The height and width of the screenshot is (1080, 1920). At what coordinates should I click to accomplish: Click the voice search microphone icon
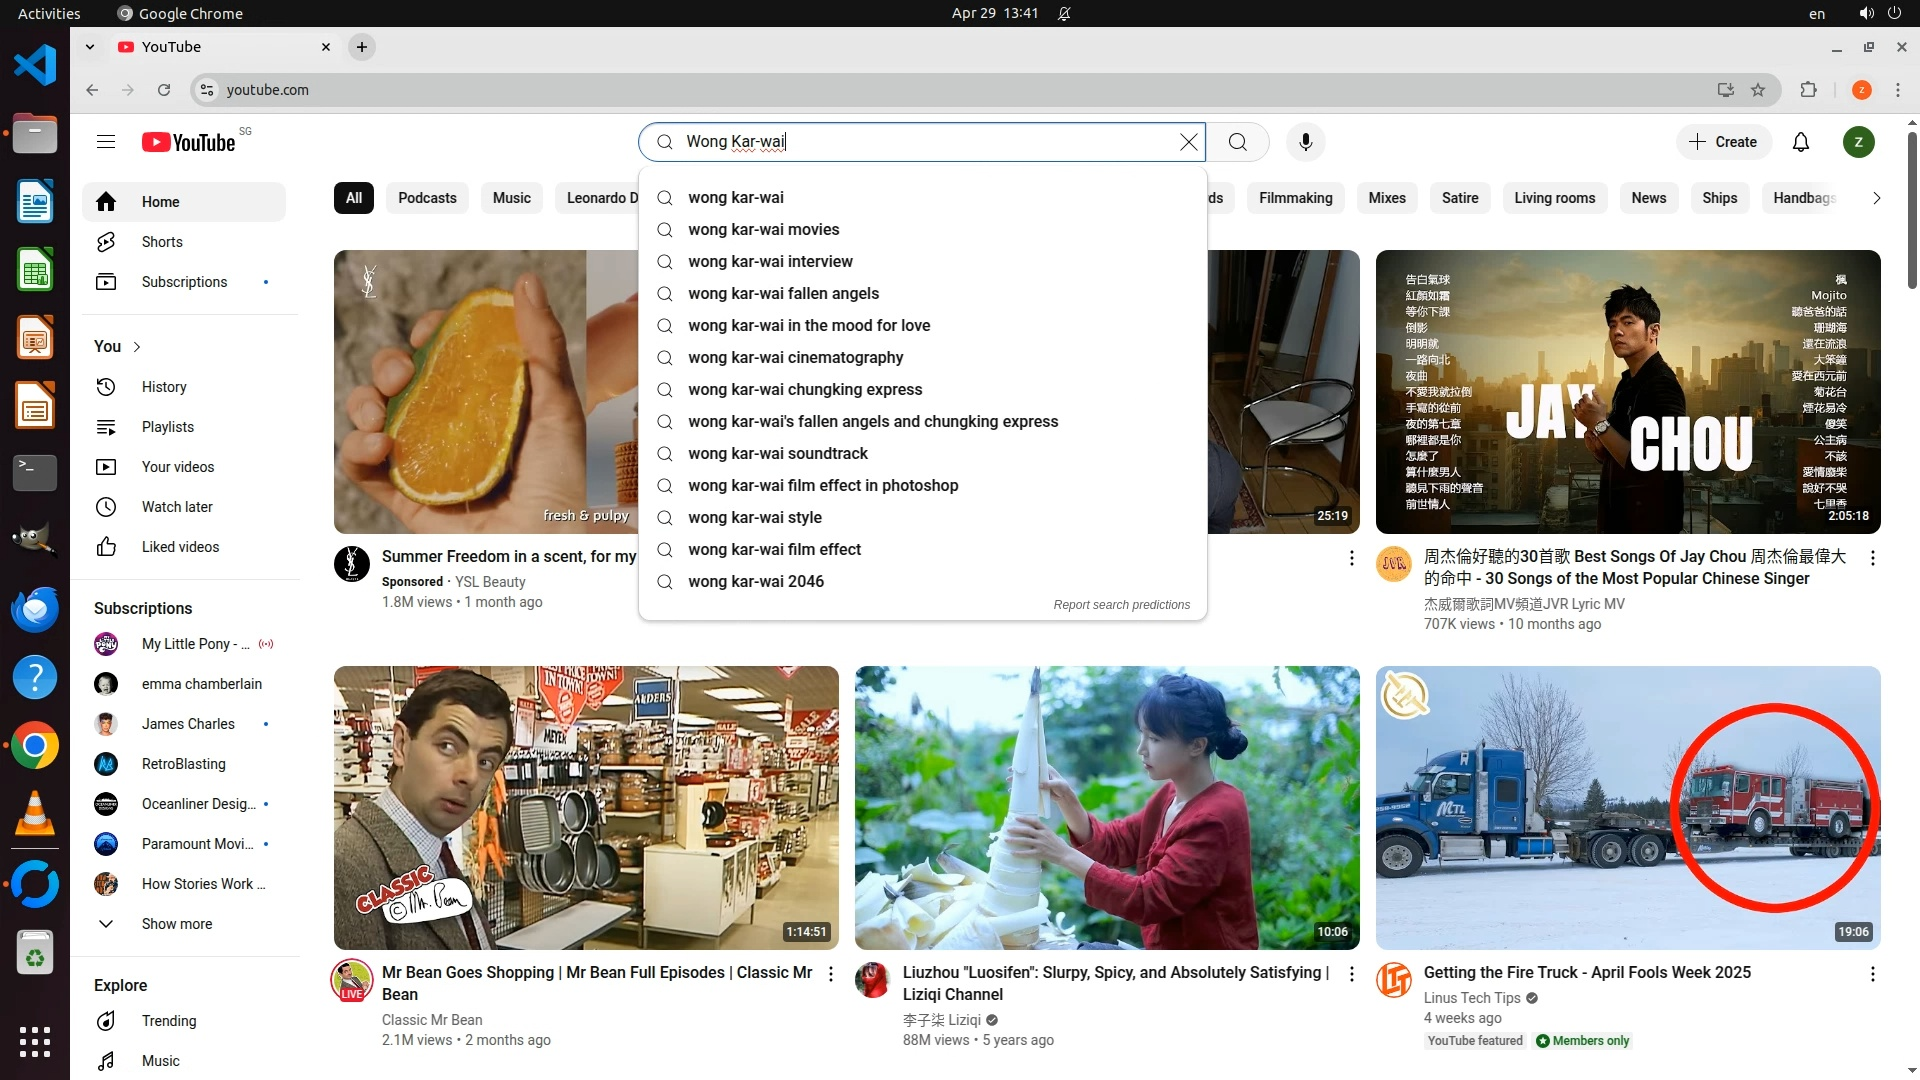point(1305,142)
